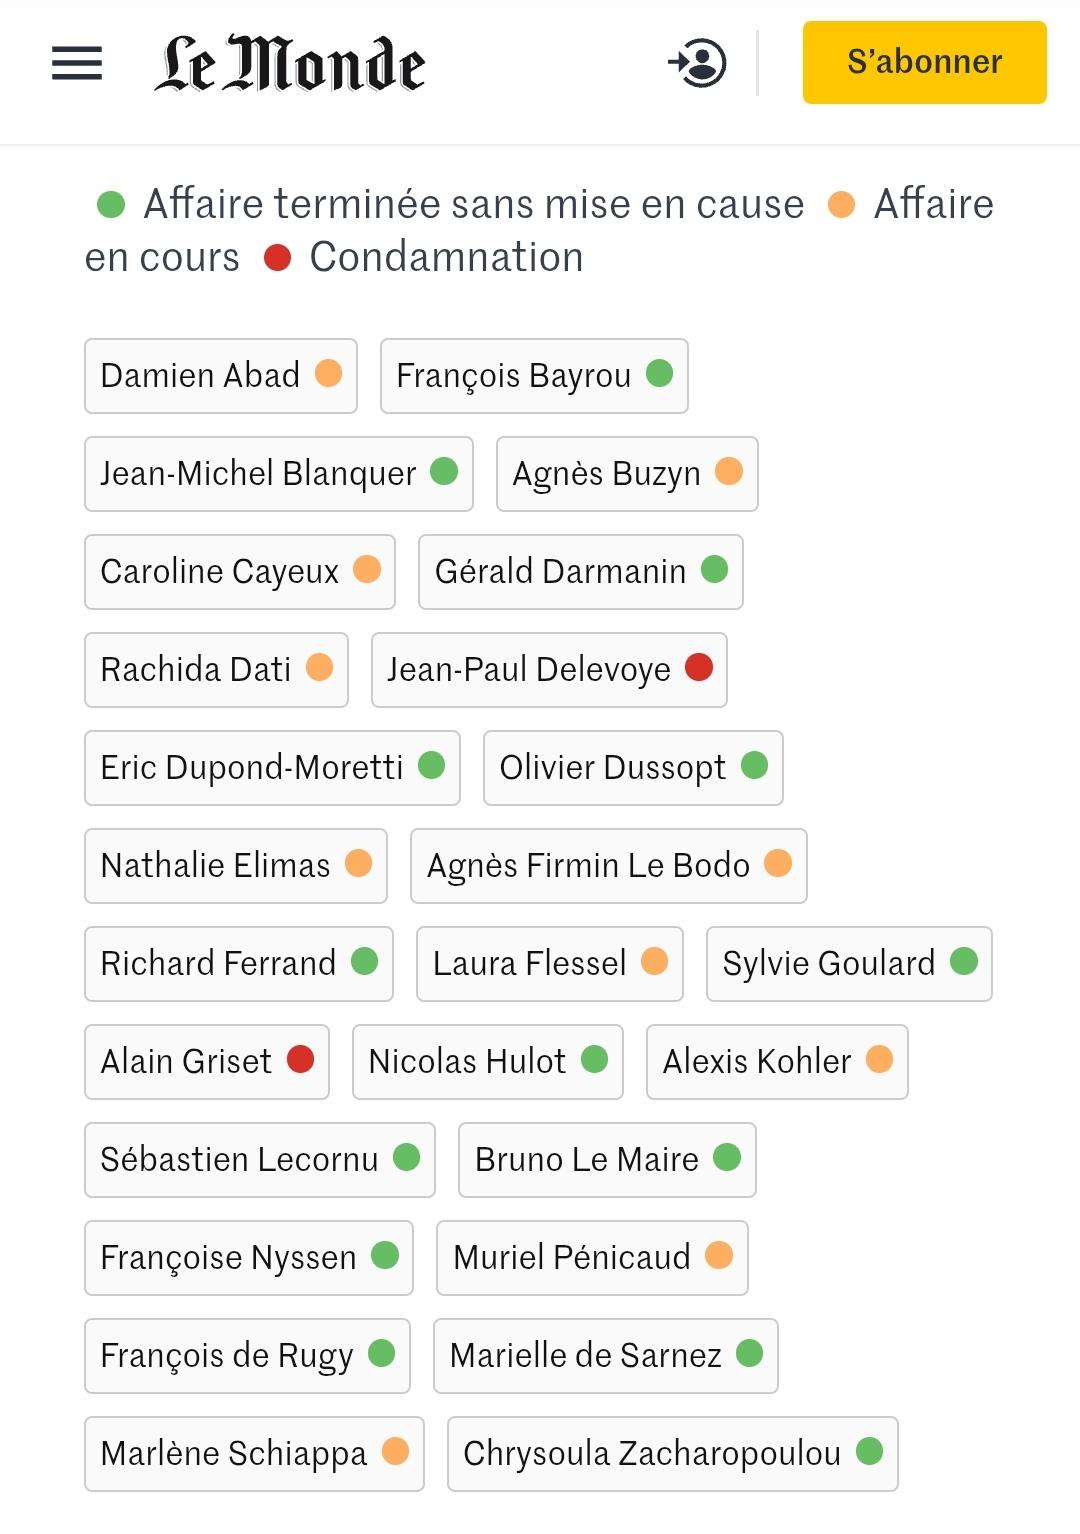Tap the Marlène Schiappa tag
The height and width of the screenshot is (1534, 1080).
254,1454
